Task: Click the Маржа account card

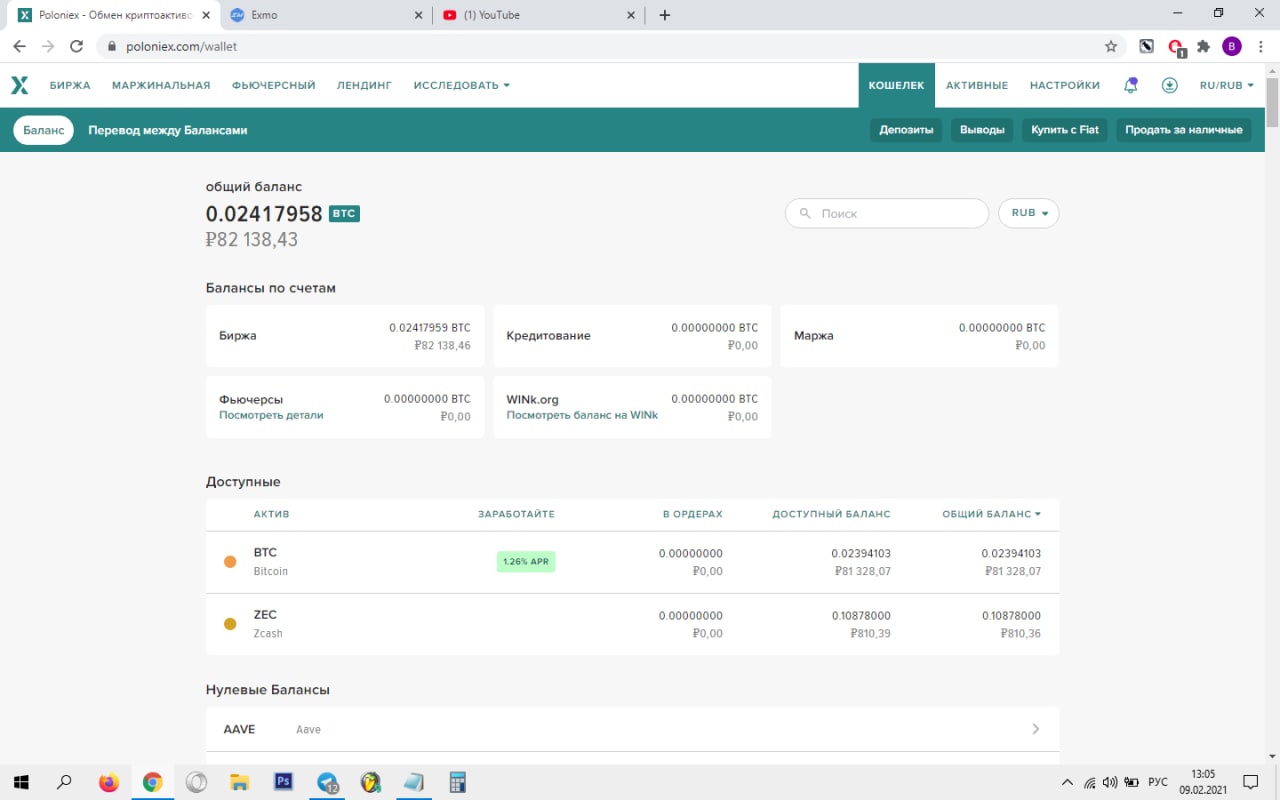Action: click(x=919, y=336)
